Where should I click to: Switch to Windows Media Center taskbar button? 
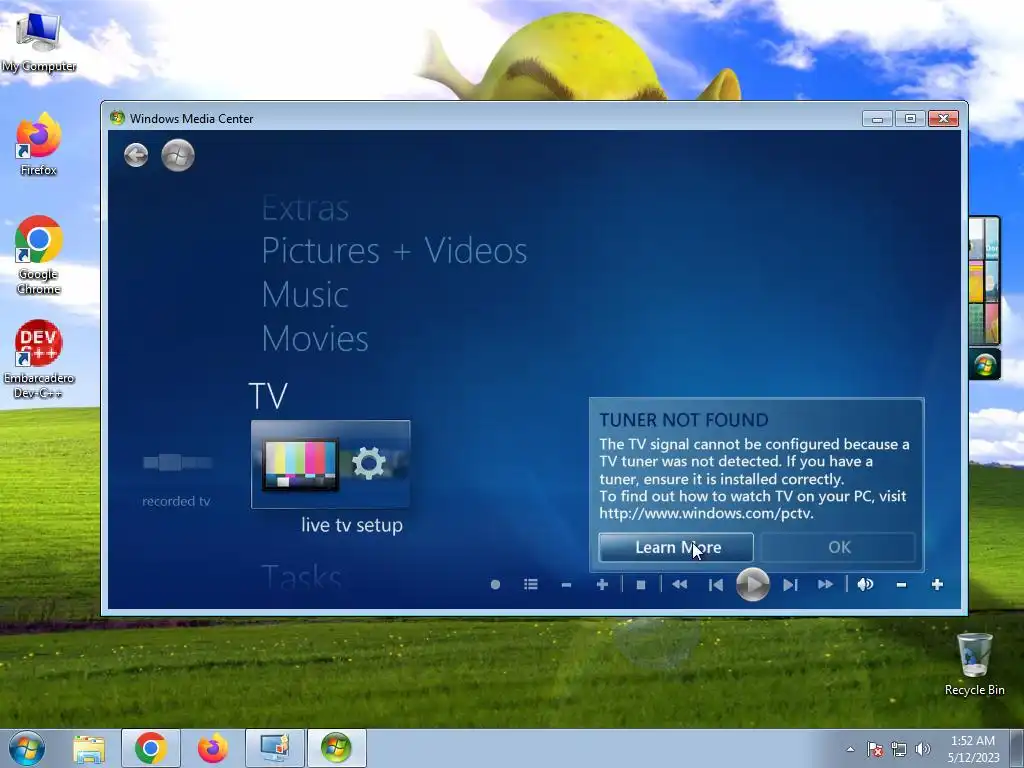336,748
